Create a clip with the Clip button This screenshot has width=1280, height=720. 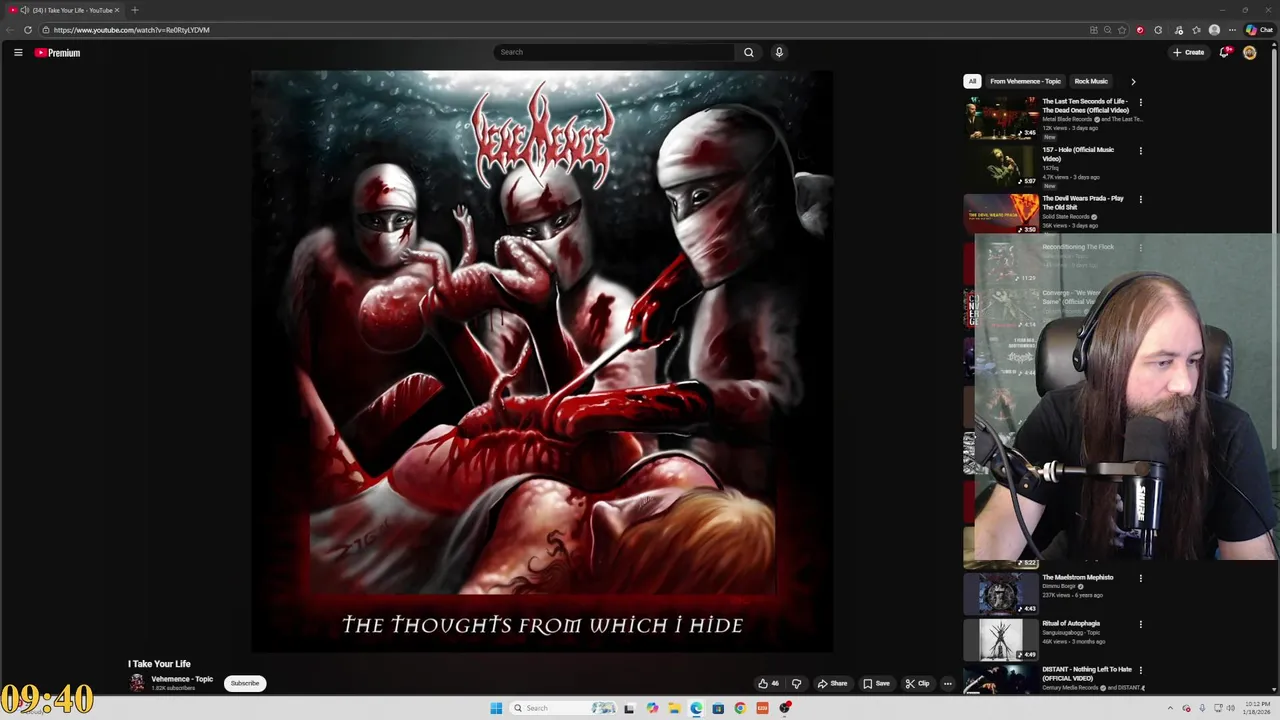point(917,684)
